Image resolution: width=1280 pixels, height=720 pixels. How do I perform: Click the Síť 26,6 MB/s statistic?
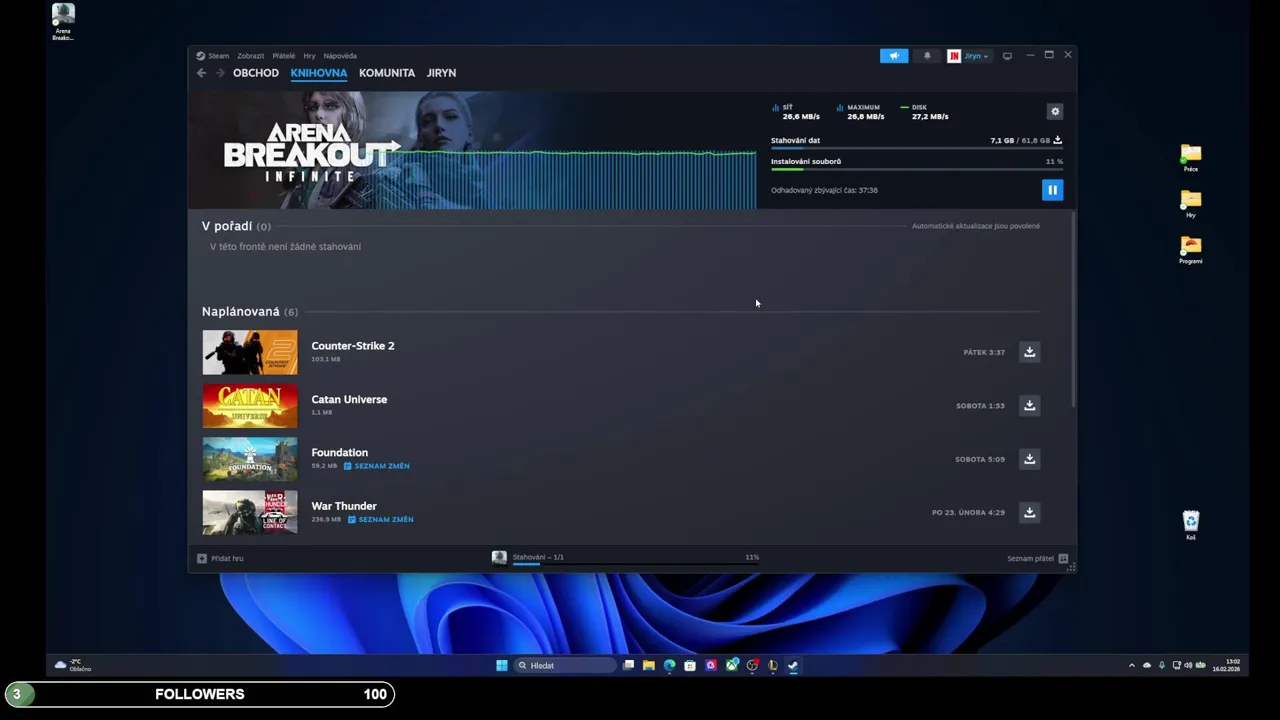pos(796,112)
